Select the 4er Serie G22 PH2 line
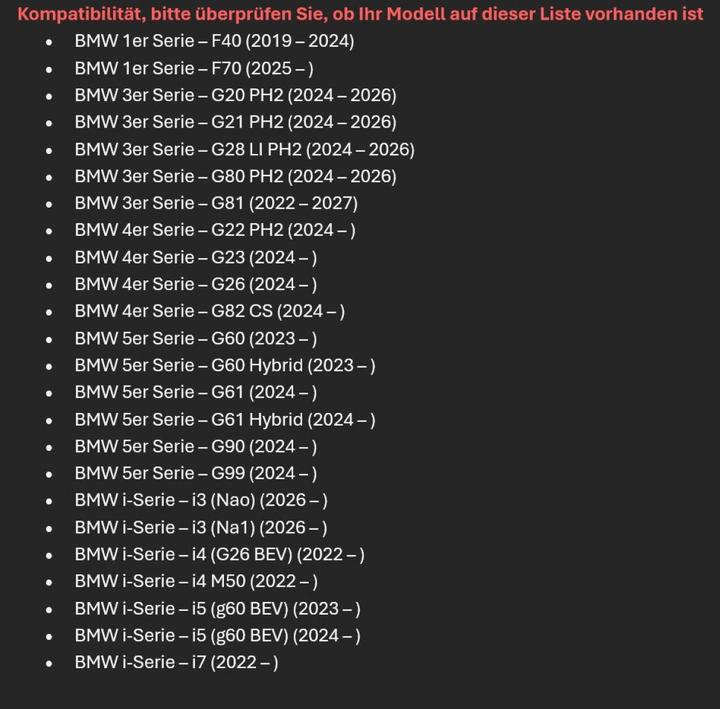The image size is (720, 709). (215, 230)
